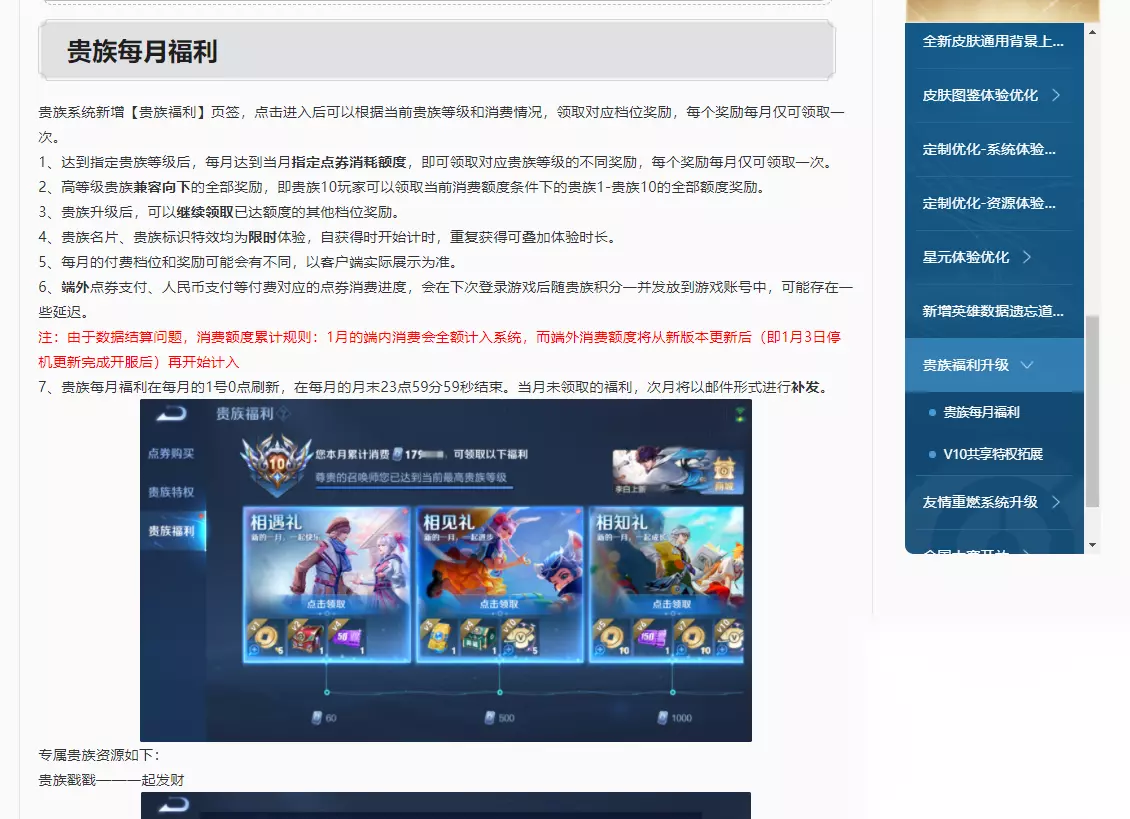Viewport: 1130px width, 819px height.
Task: Expand the 星元体验优化 chevron
Action: (1027, 257)
